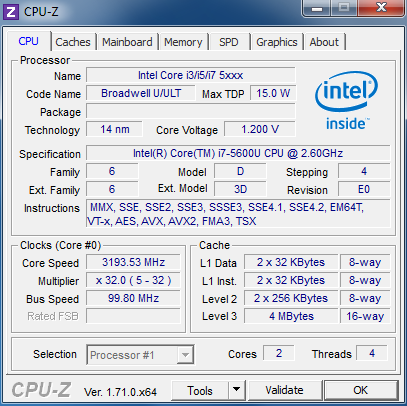Select the Memory tab
This screenshot has height=406, width=407.
[183, 42]
